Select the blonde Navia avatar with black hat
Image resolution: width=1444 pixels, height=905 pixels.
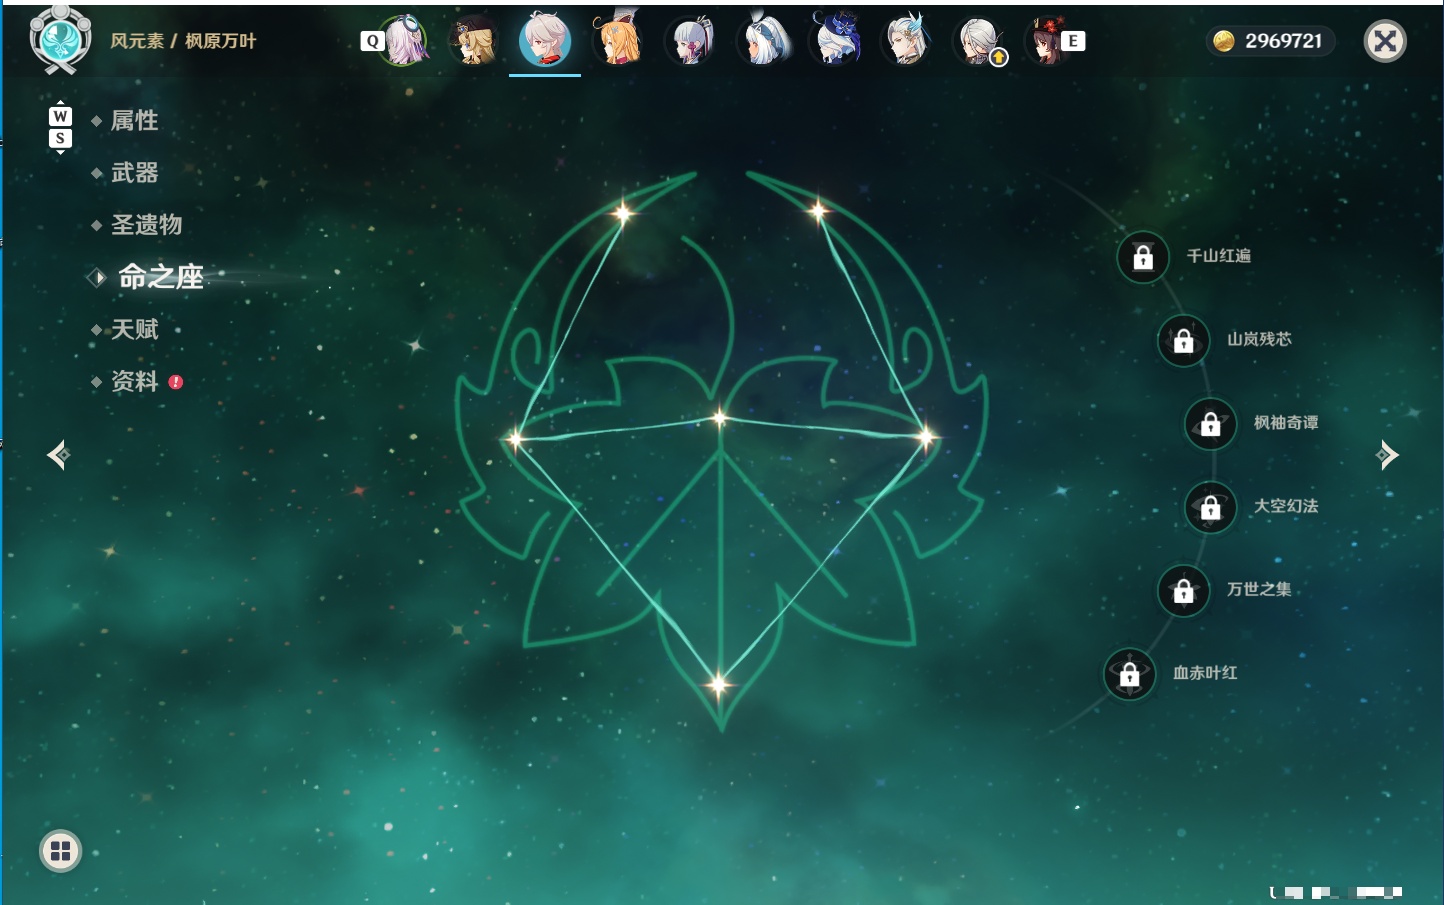pos(474,41)
